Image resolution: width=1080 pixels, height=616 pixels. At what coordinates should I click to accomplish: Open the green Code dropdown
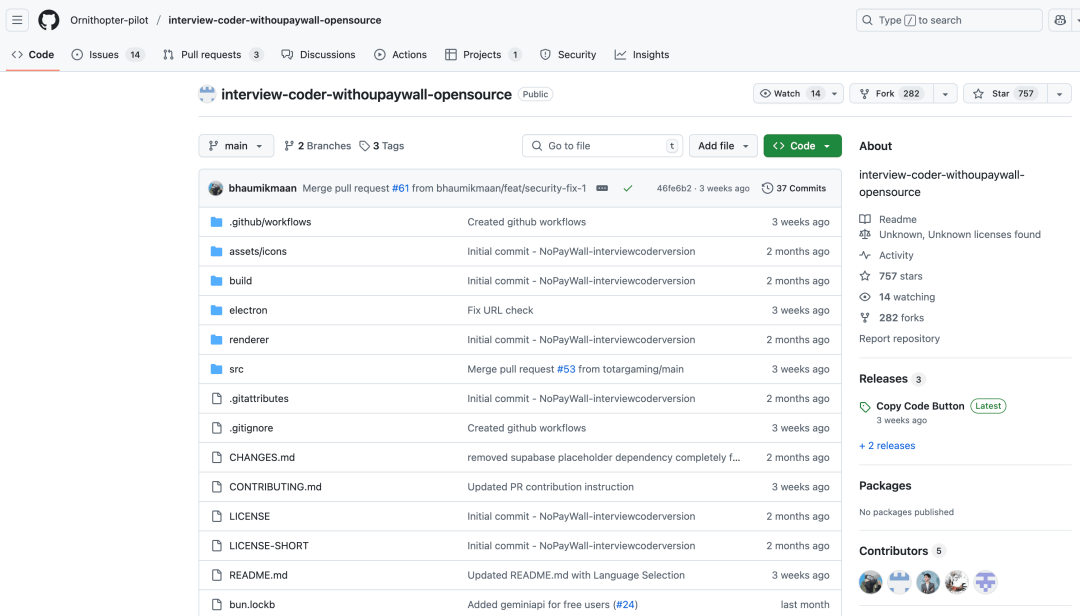[x=802, y=146]
